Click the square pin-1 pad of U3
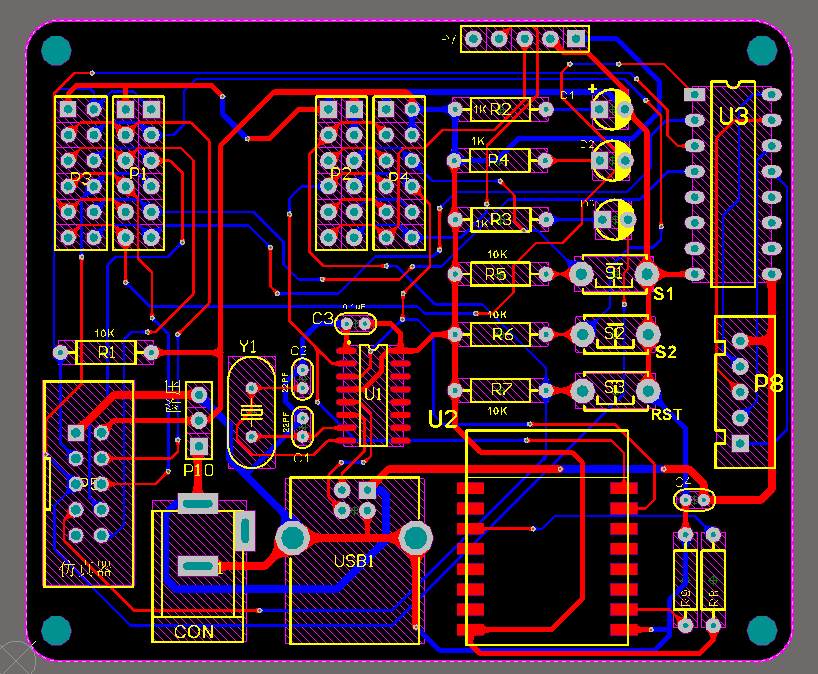 (694, 94)
